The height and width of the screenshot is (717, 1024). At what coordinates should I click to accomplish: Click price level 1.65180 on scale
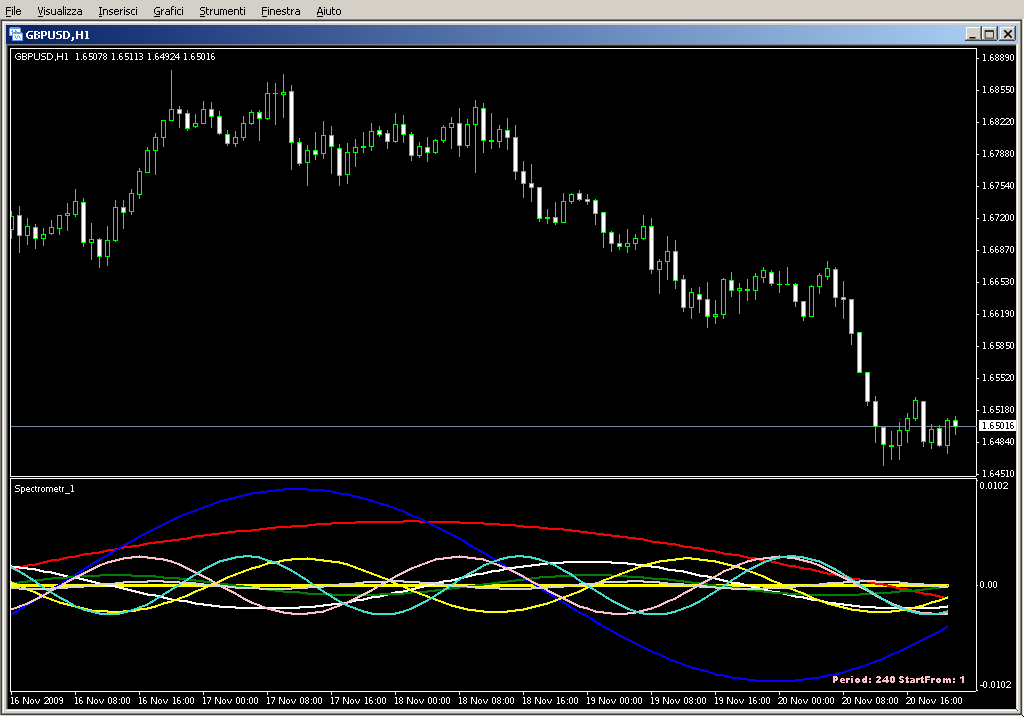[999, 409]
